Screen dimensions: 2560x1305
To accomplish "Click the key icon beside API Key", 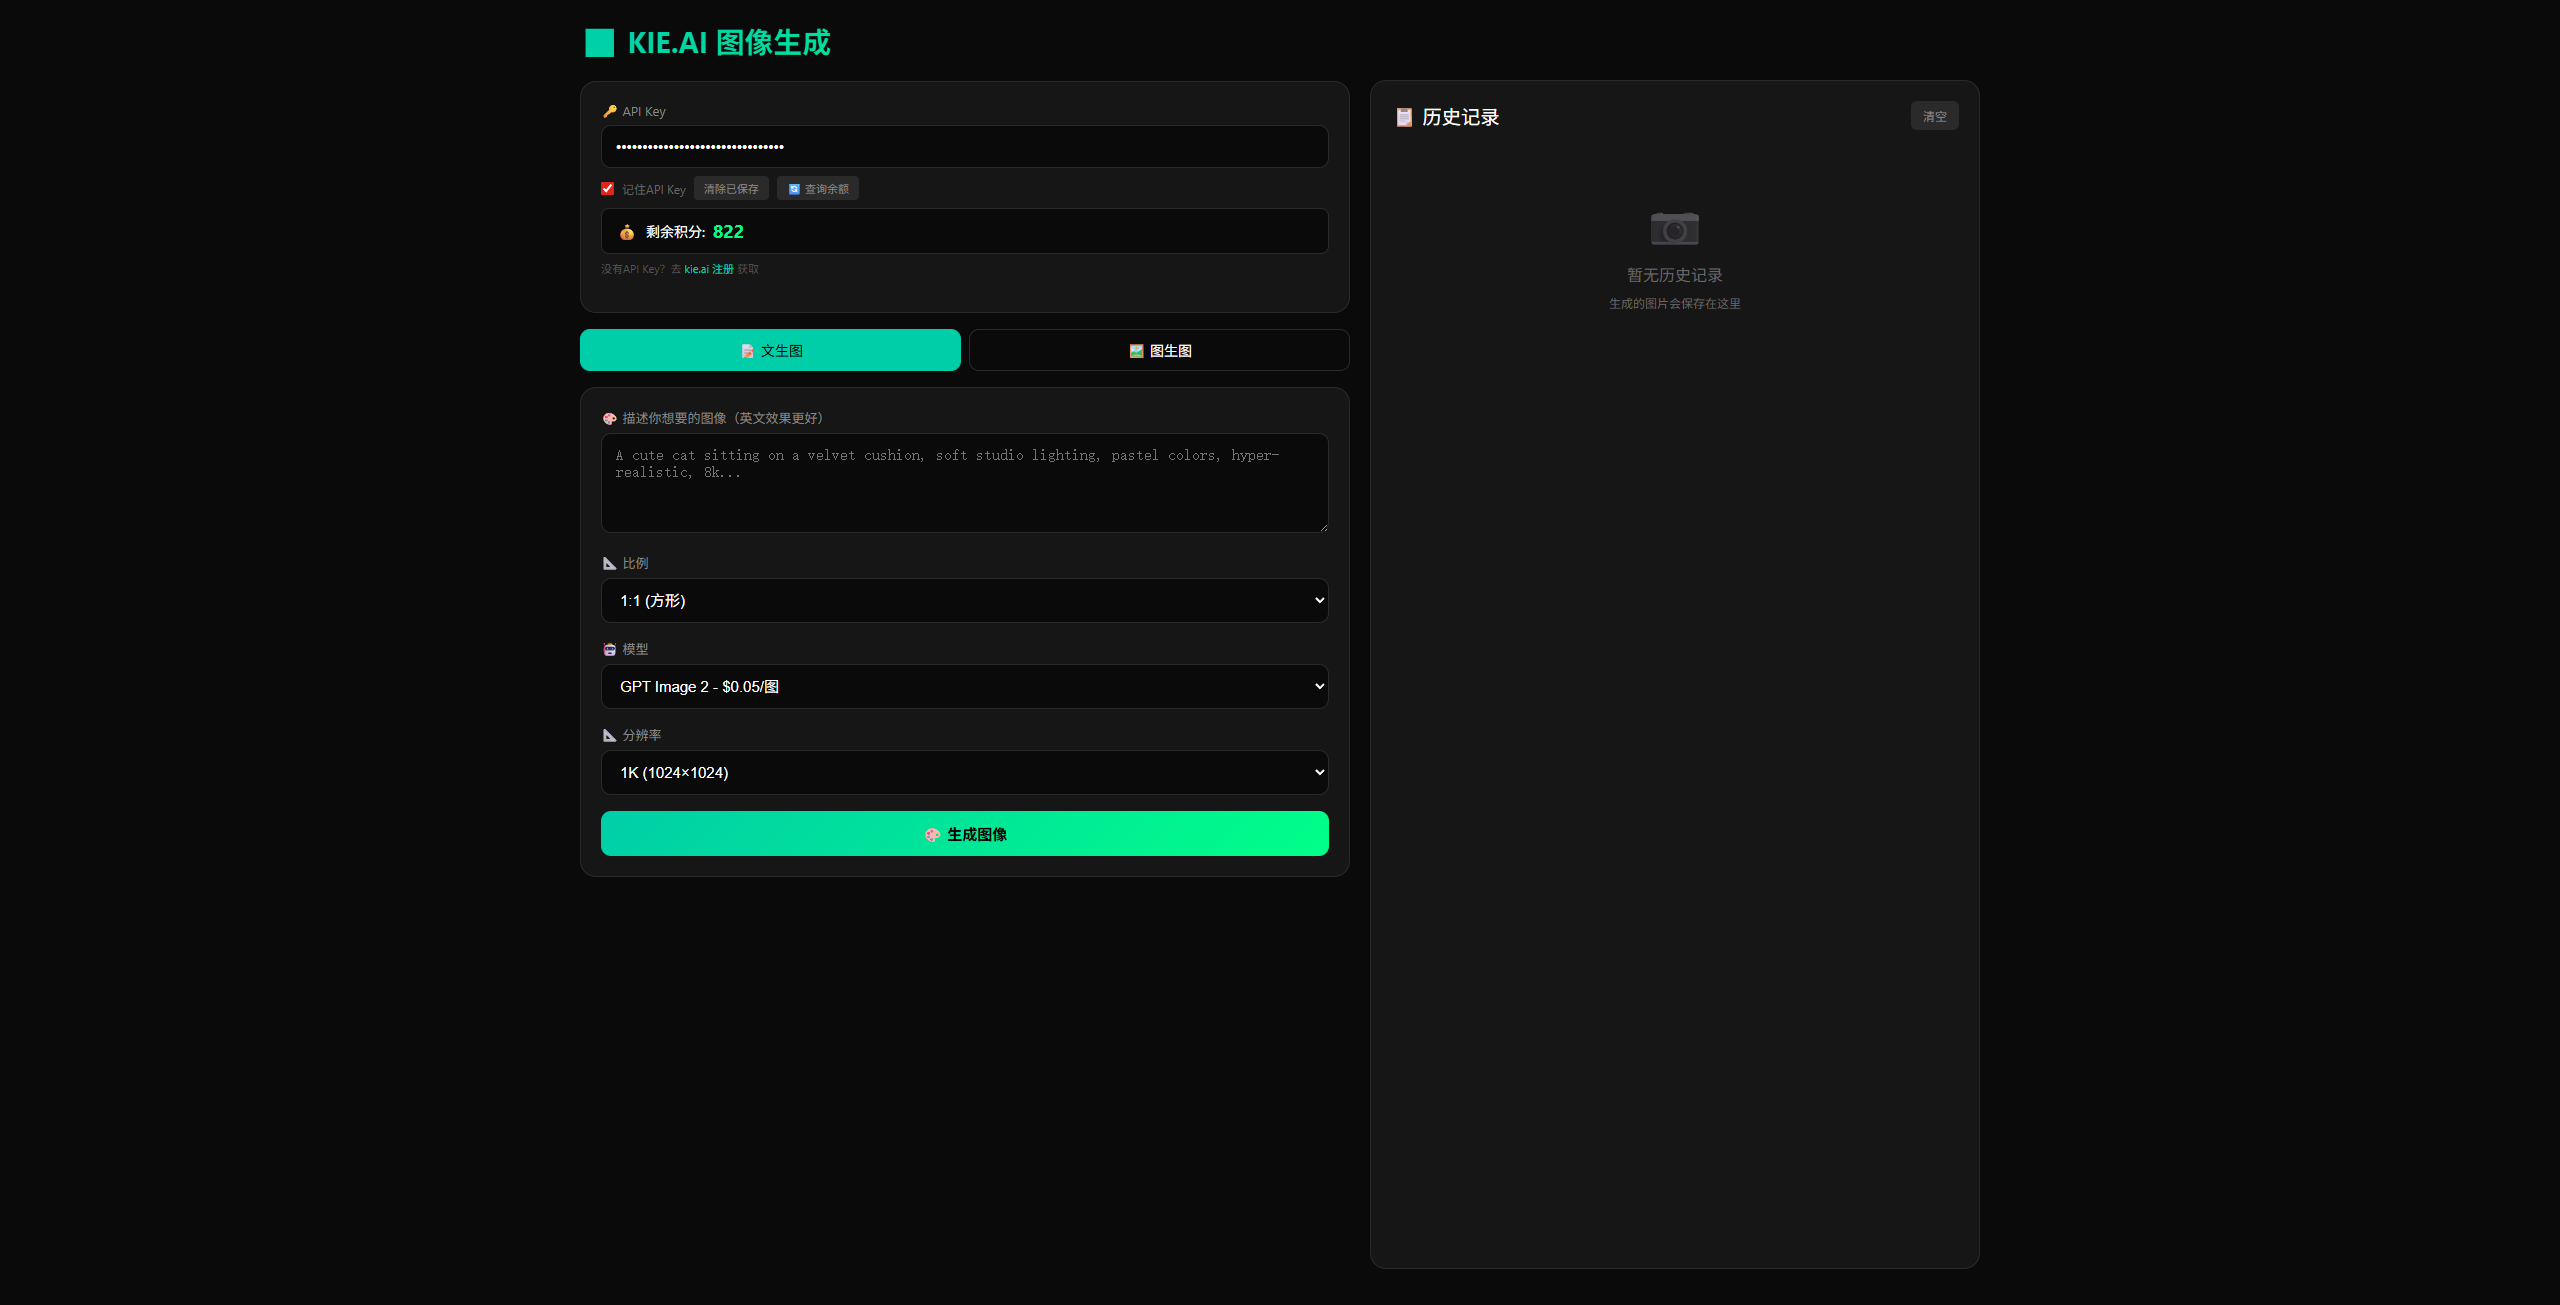I will click(610, 112).
